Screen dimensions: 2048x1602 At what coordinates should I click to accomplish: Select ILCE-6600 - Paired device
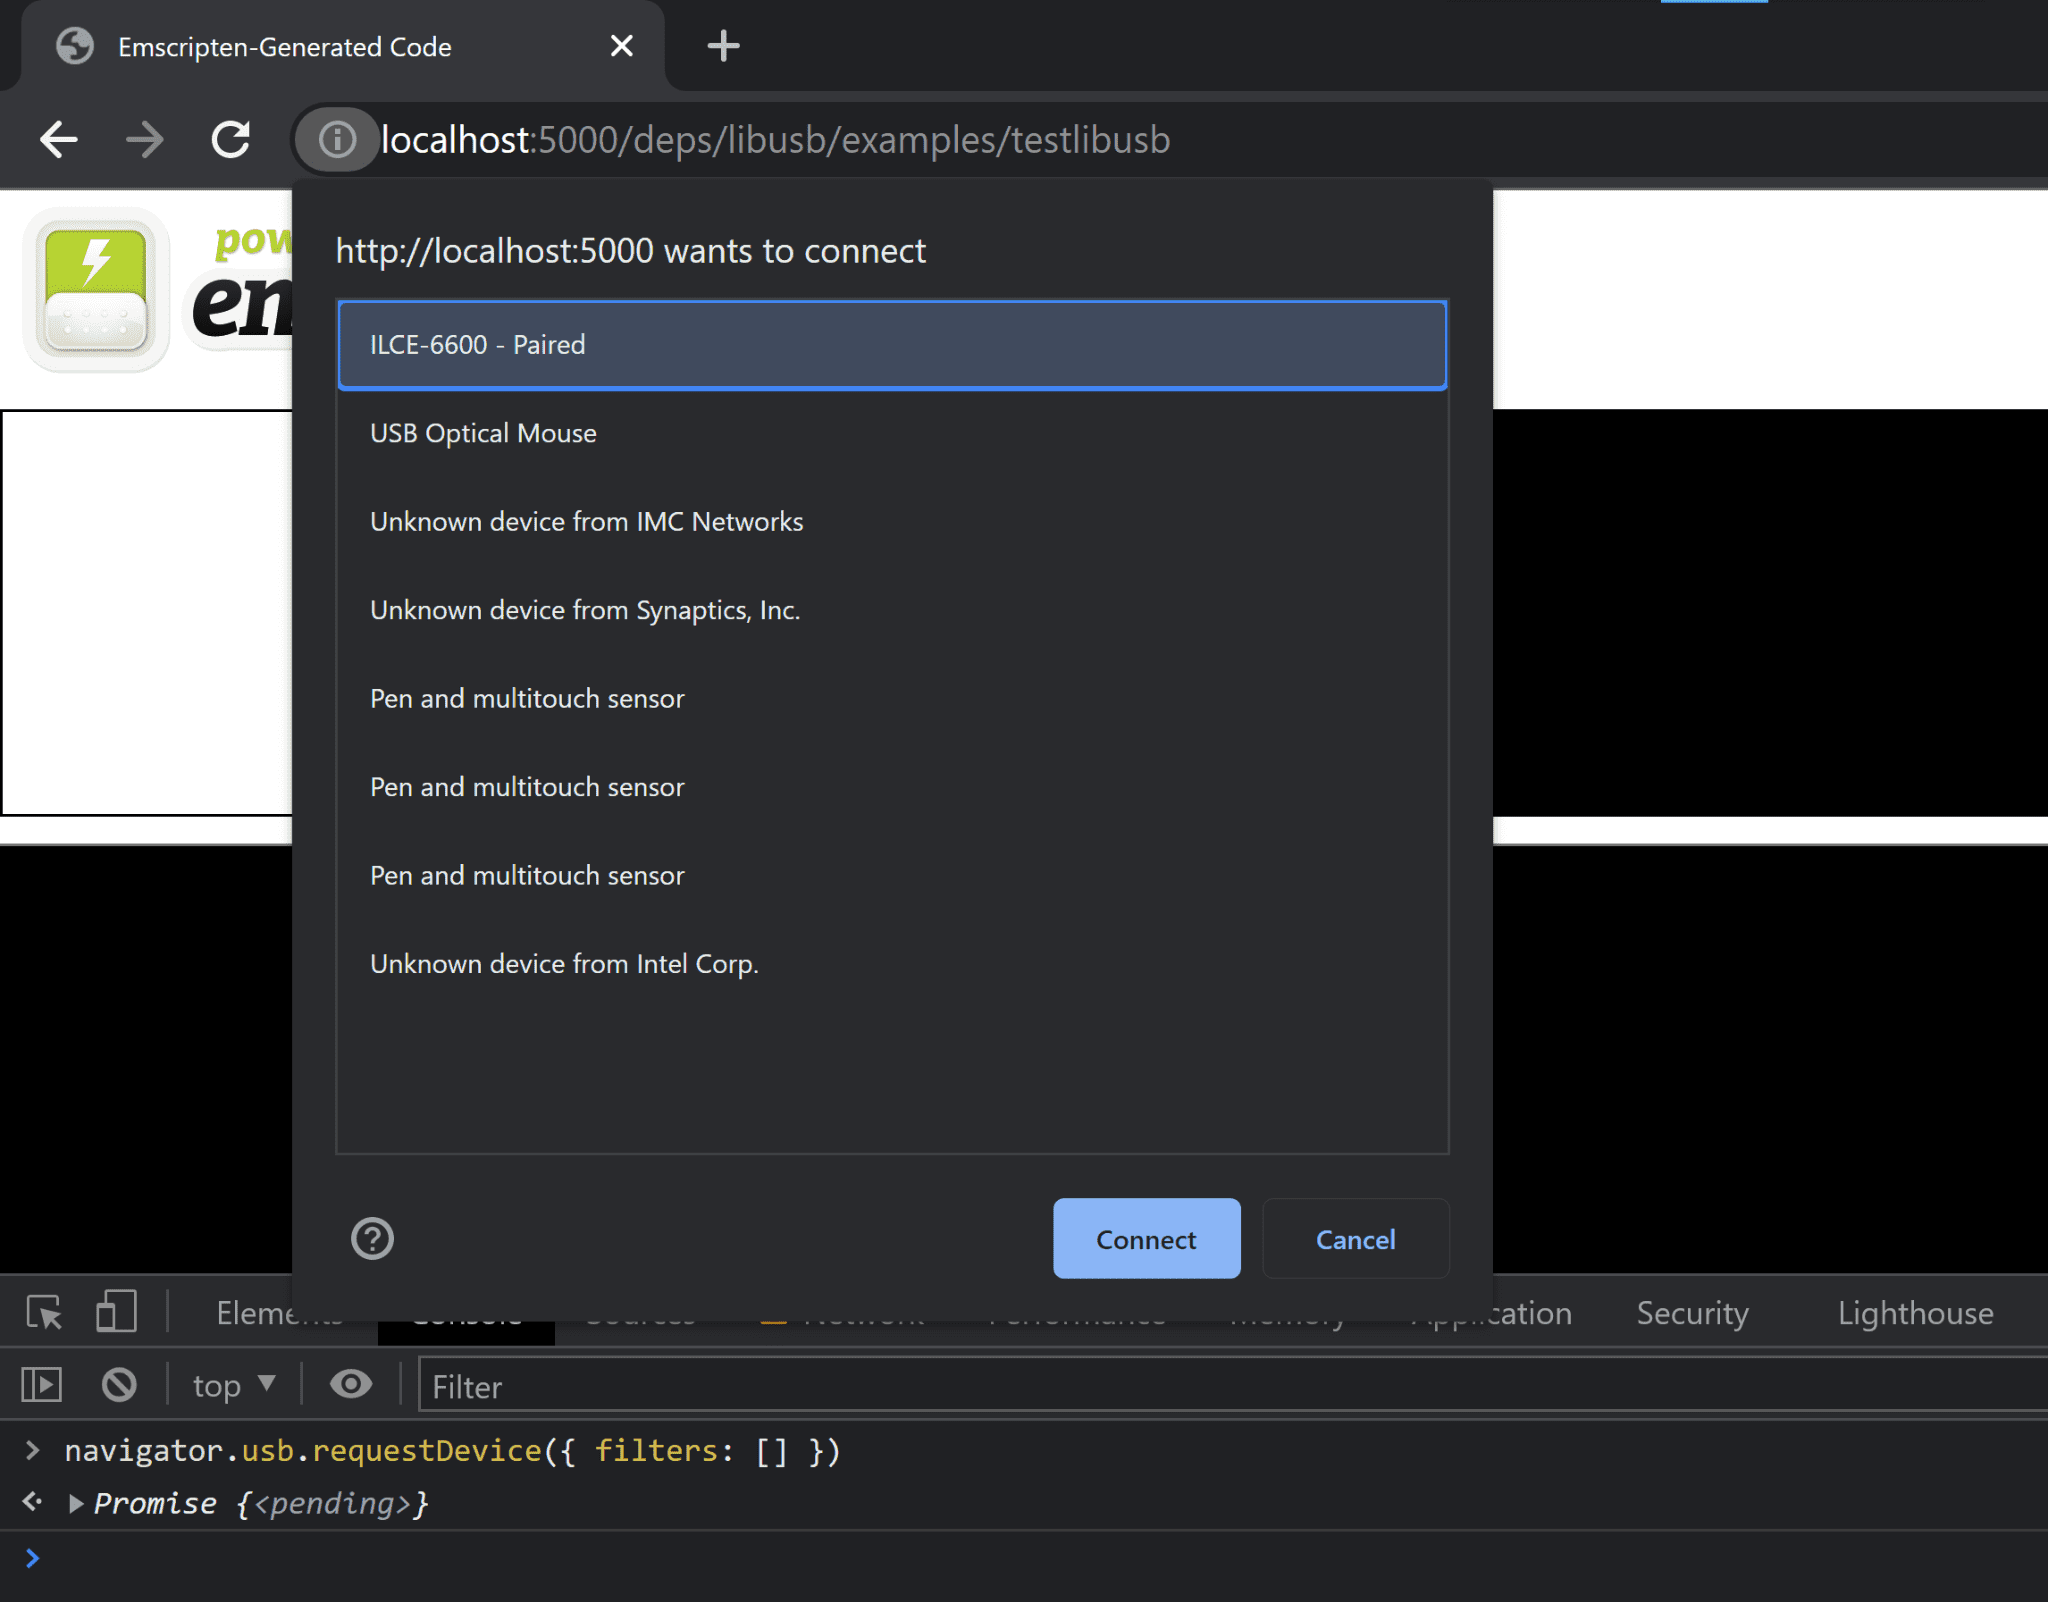893,342
